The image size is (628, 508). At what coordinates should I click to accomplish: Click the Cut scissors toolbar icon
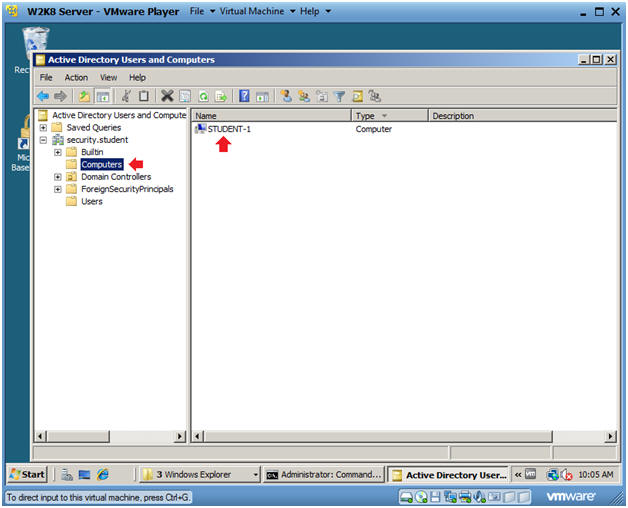click(x=126, y=96)
